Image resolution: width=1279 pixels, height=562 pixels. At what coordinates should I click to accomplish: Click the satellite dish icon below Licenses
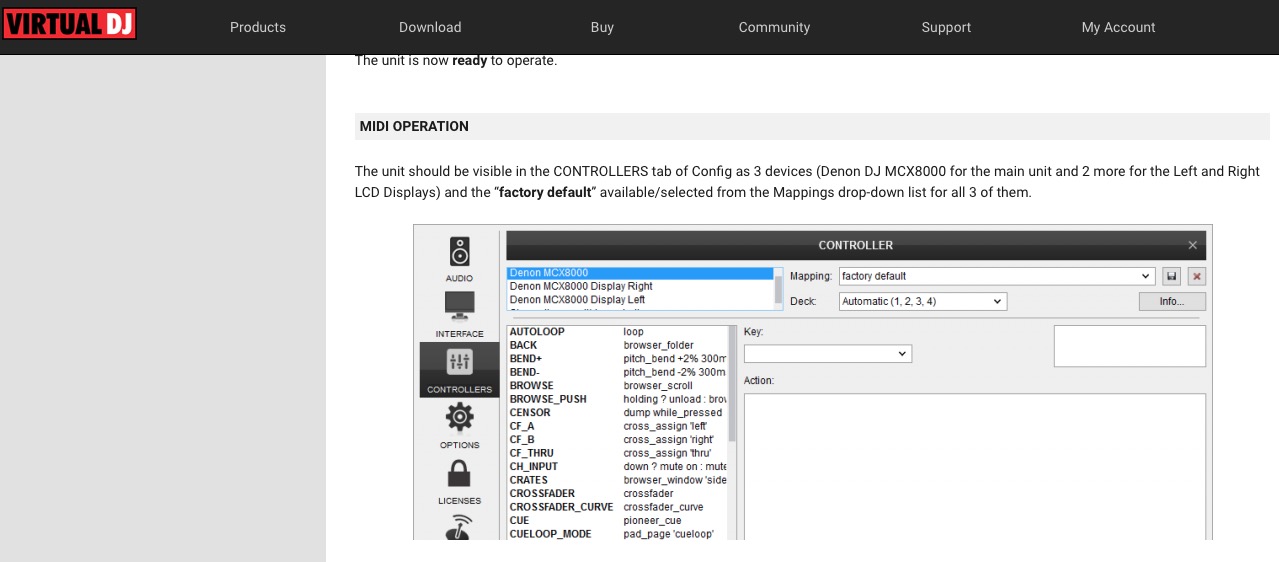point(459,527)
